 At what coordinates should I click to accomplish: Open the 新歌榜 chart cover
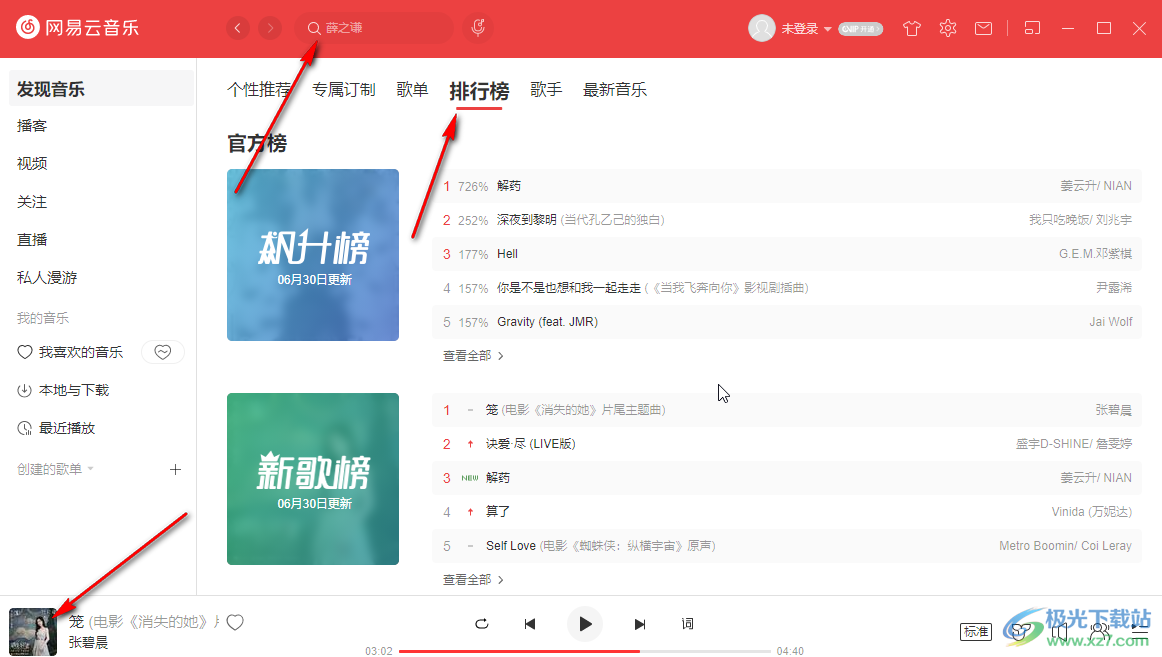(313, 478)
